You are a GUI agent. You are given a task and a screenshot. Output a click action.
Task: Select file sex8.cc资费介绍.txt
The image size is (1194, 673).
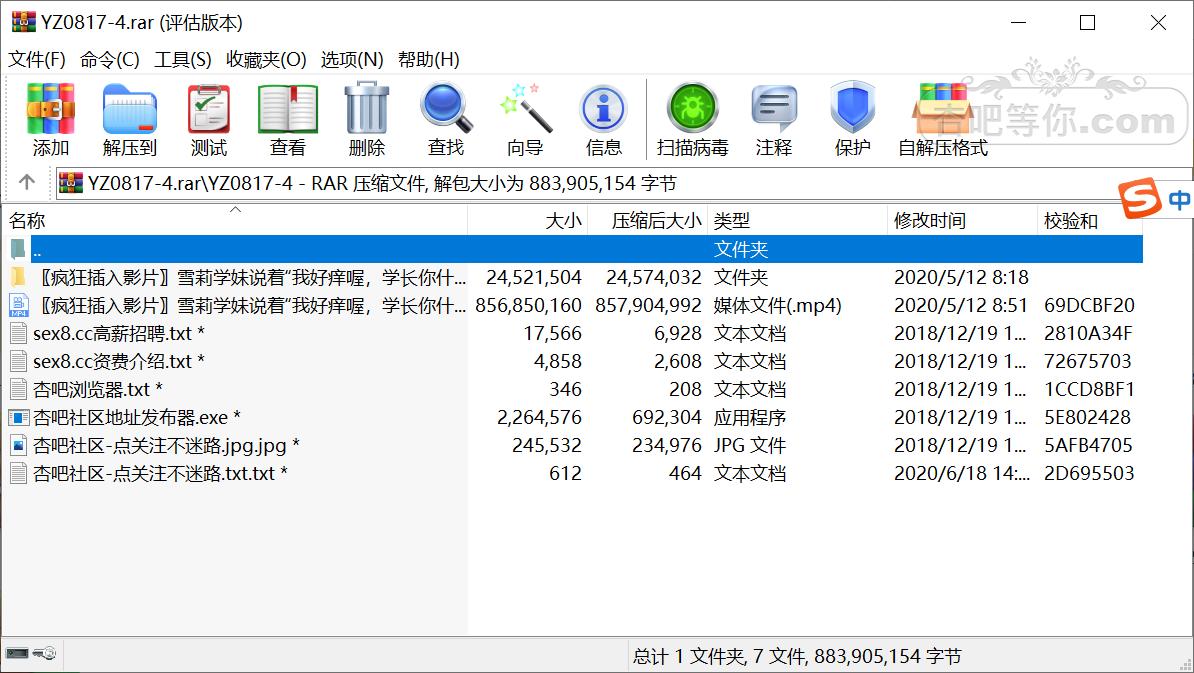point(119,361)
